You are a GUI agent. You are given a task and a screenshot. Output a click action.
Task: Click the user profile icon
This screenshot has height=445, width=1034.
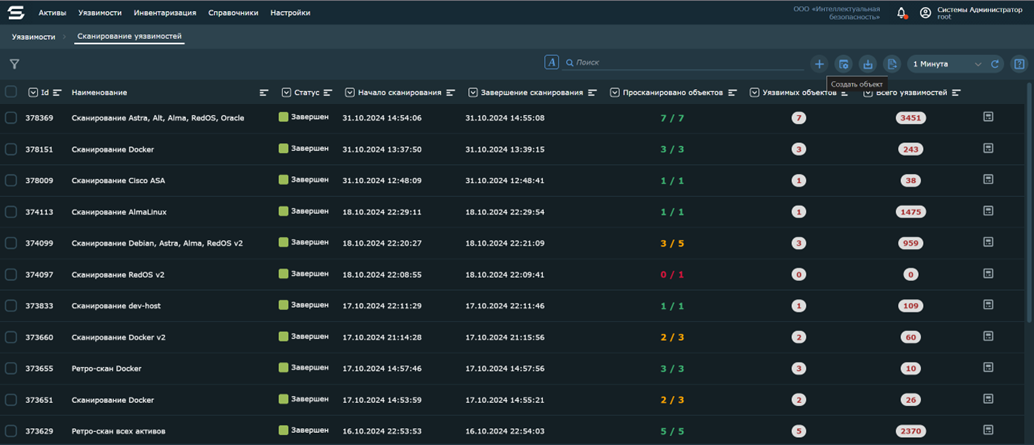[x=925, y=13]
